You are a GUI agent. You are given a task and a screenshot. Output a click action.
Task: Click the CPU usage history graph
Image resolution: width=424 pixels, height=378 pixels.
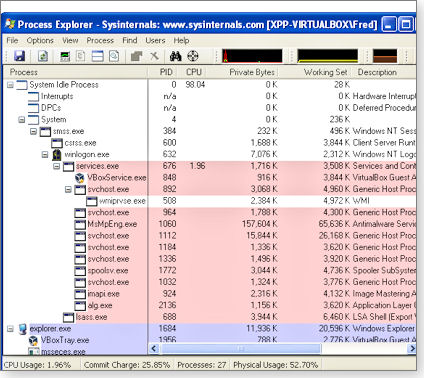[252, 56]
